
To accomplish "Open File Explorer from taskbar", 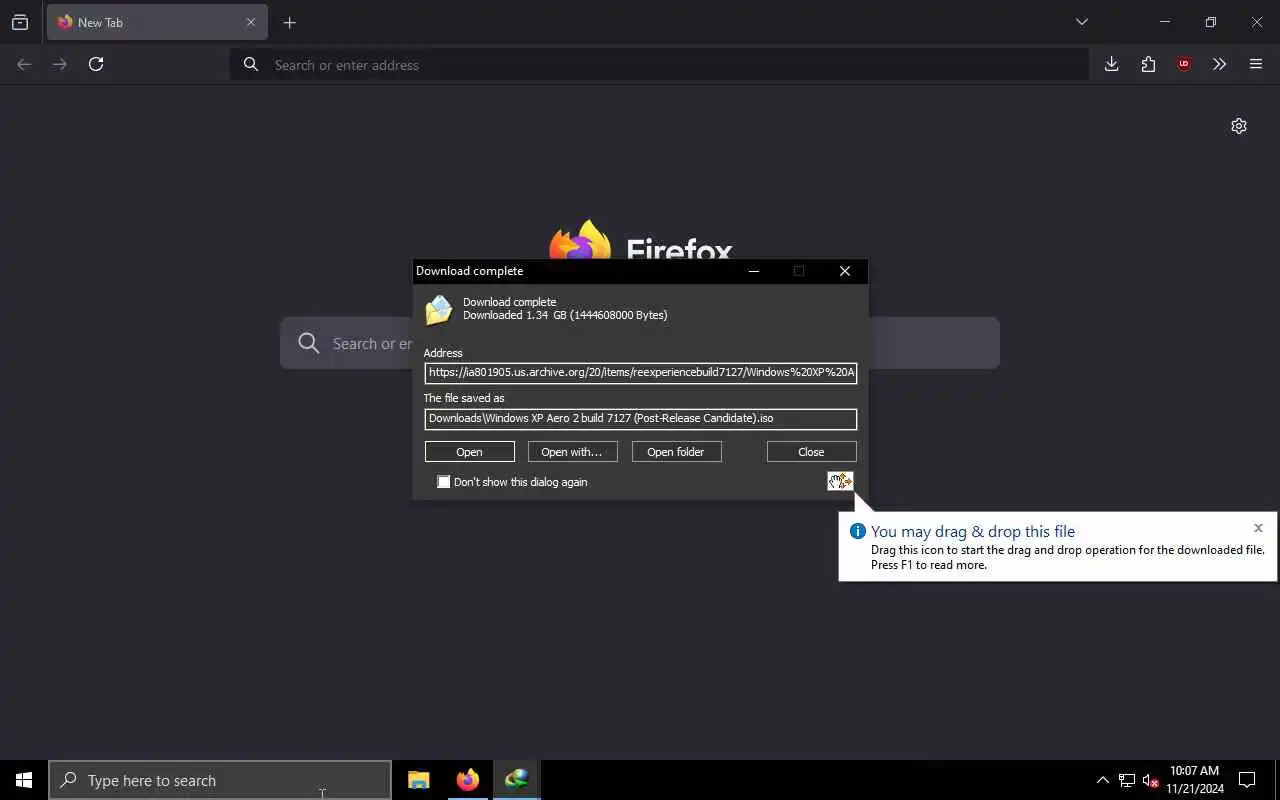I will point(419,780).
